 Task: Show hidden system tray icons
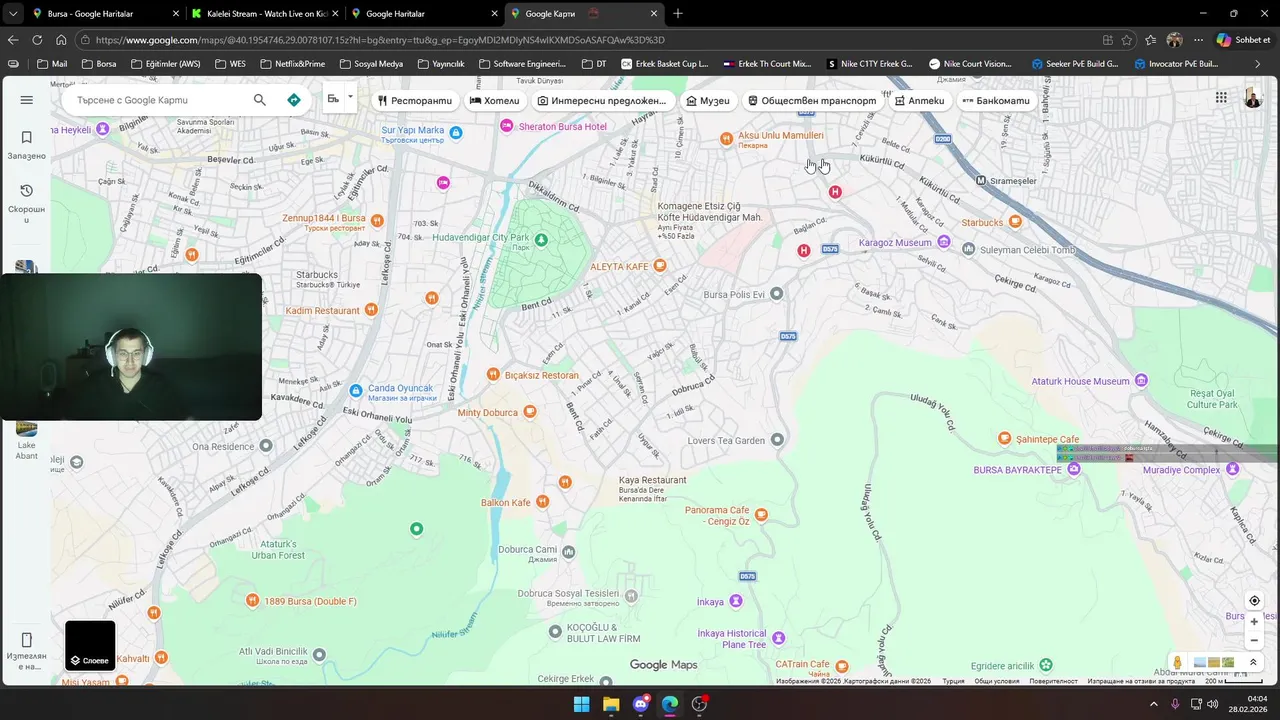1153,704
